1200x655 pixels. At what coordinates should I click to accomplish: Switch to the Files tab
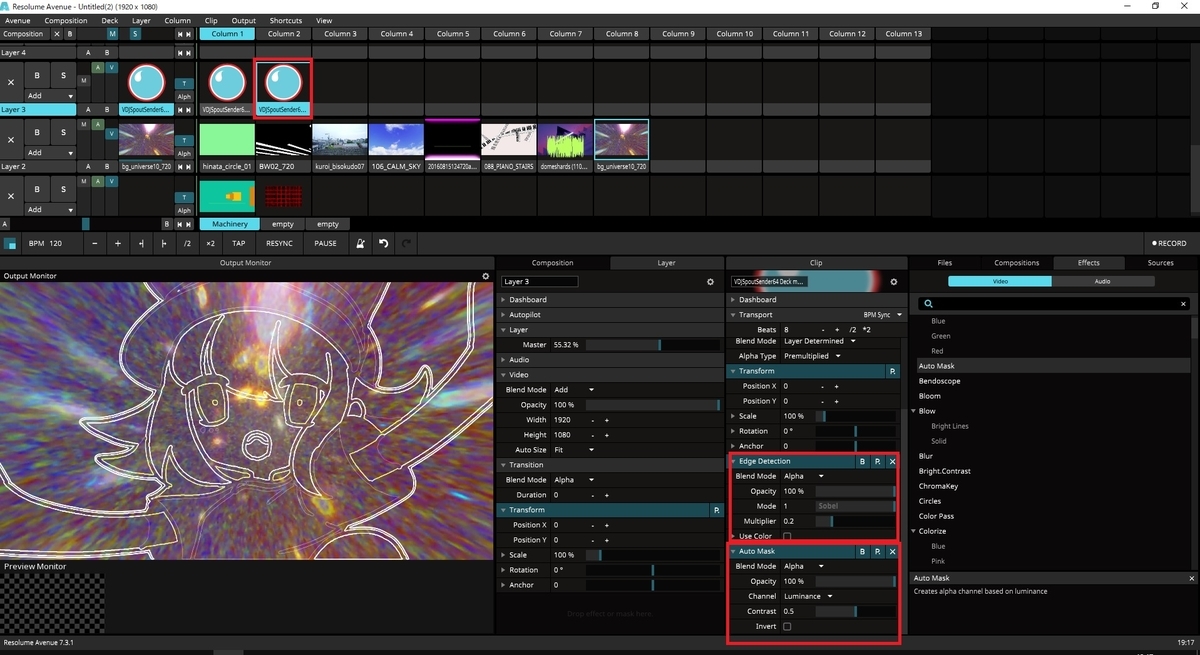click(945, 263)
